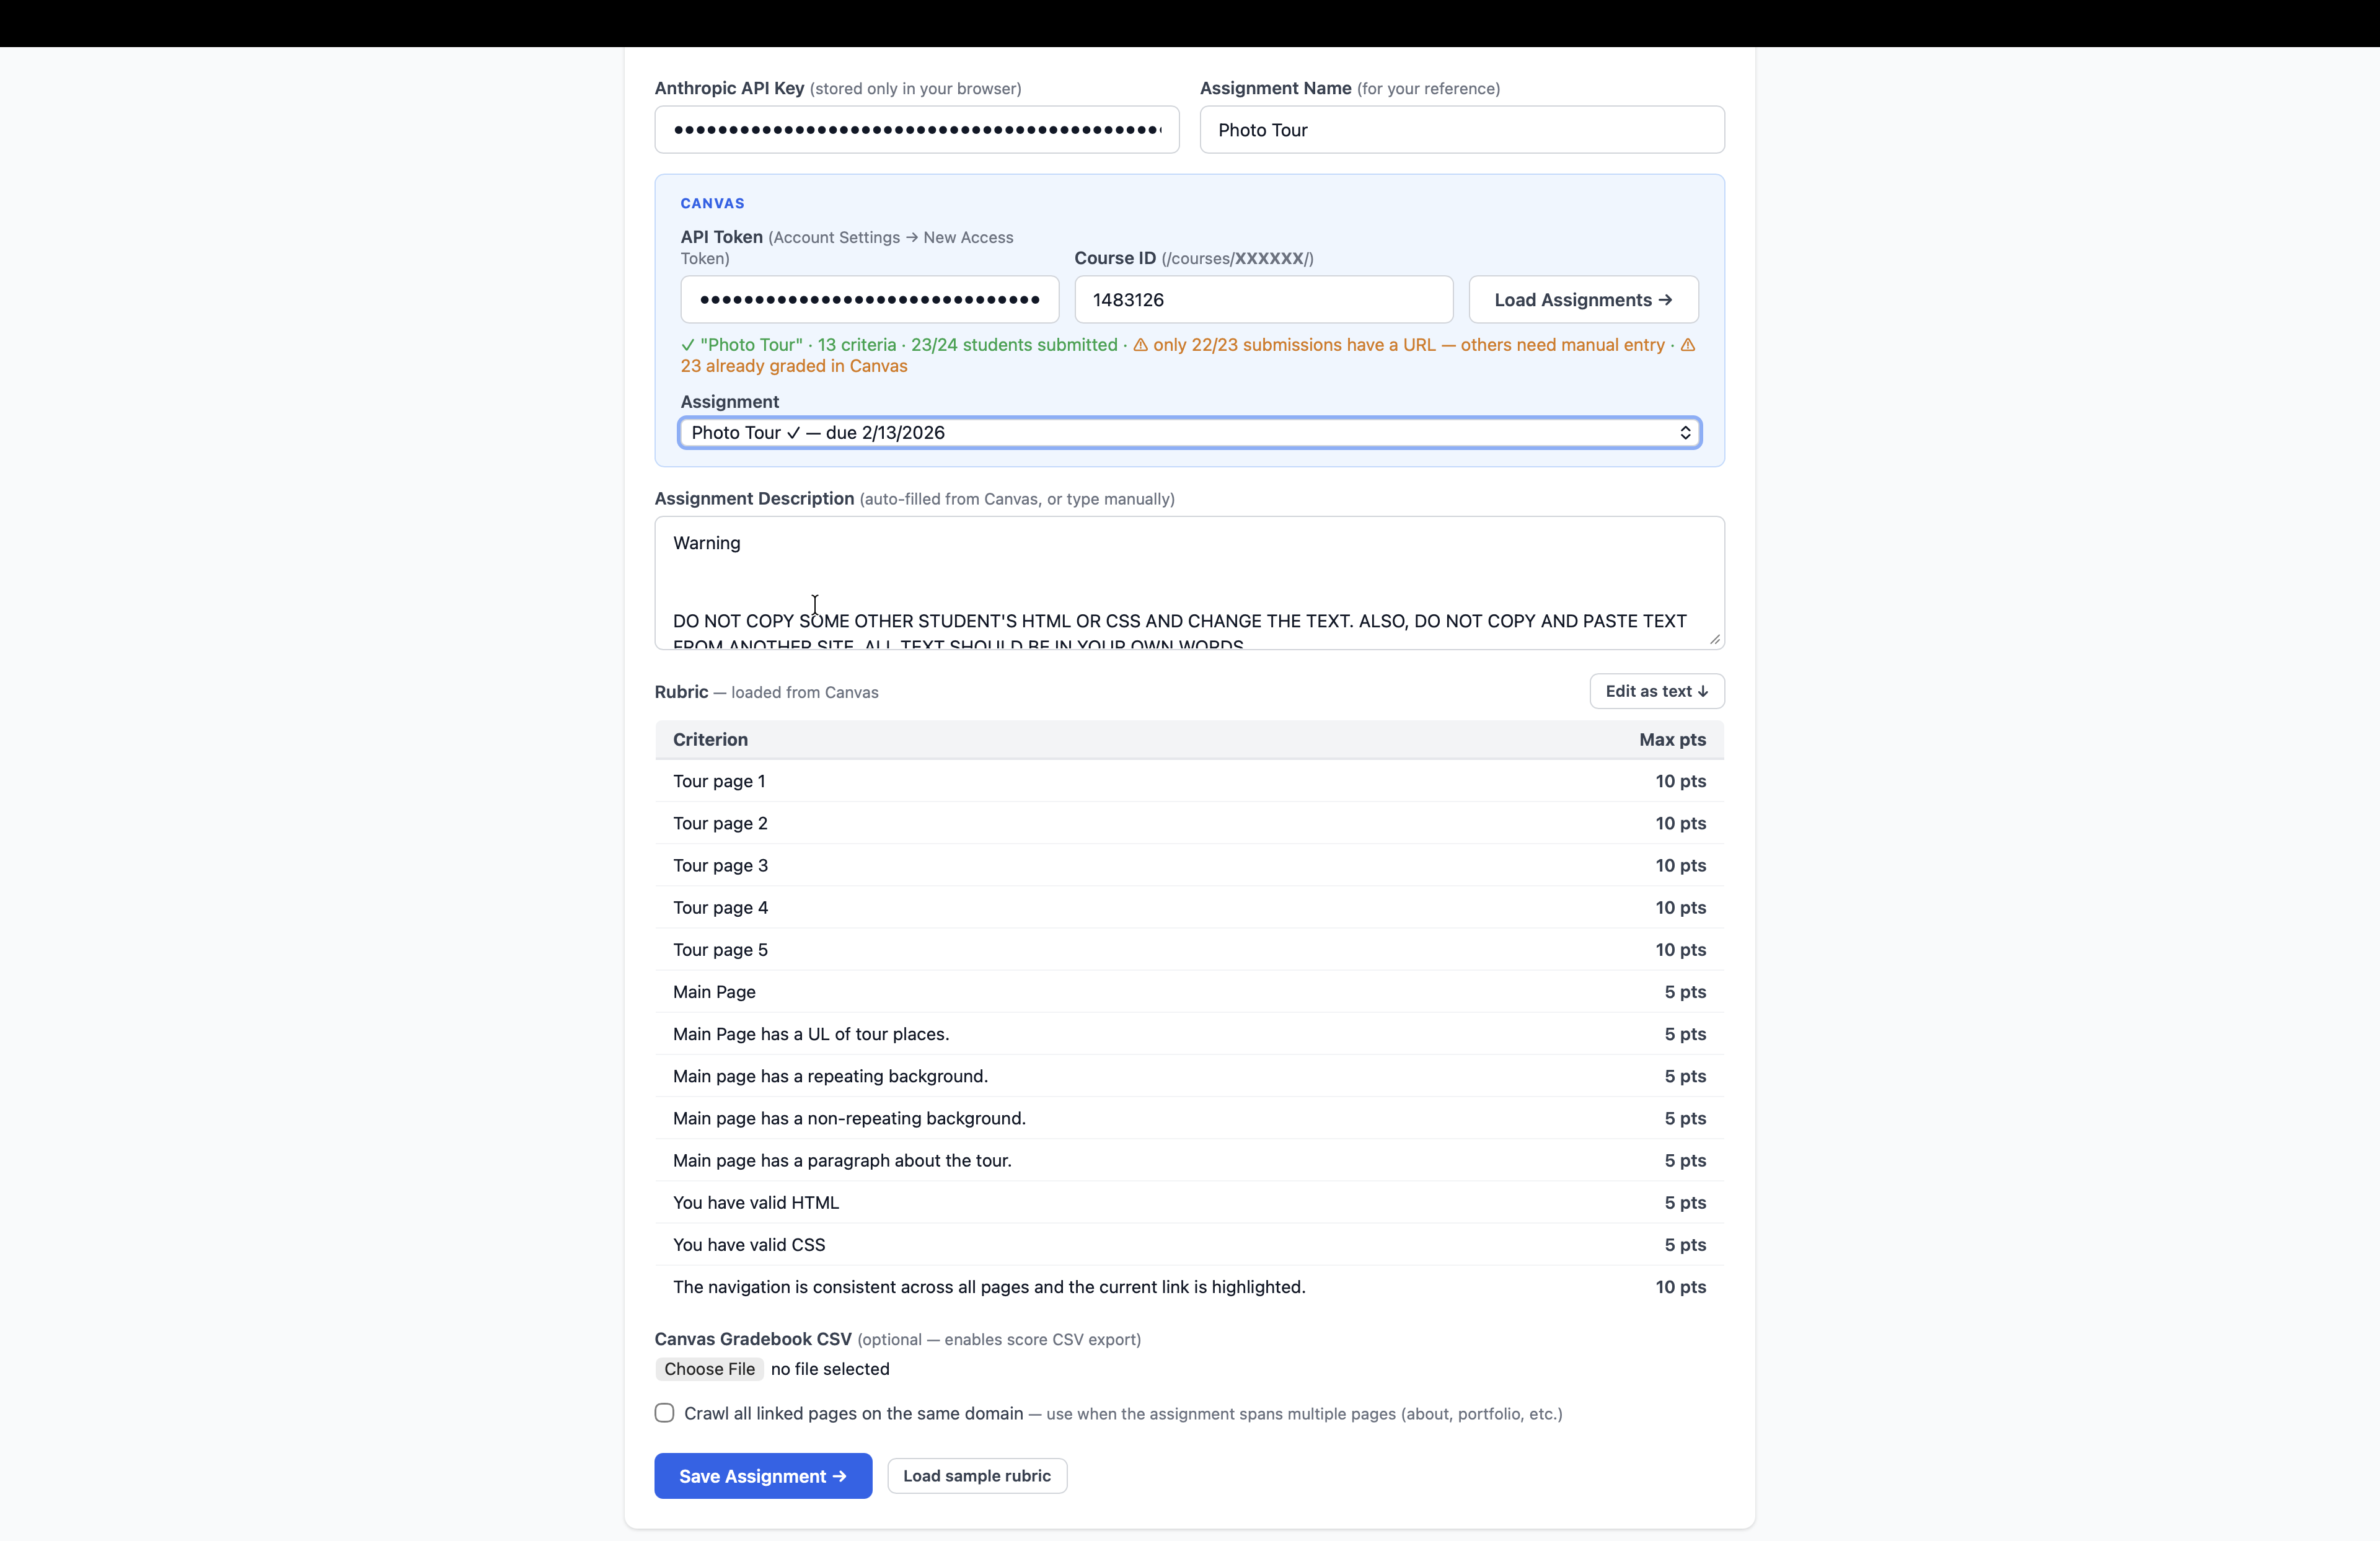
Task: Click 'Main Page has a UL' criterion
Action: pyautogui.click(x=811, y=1034)
